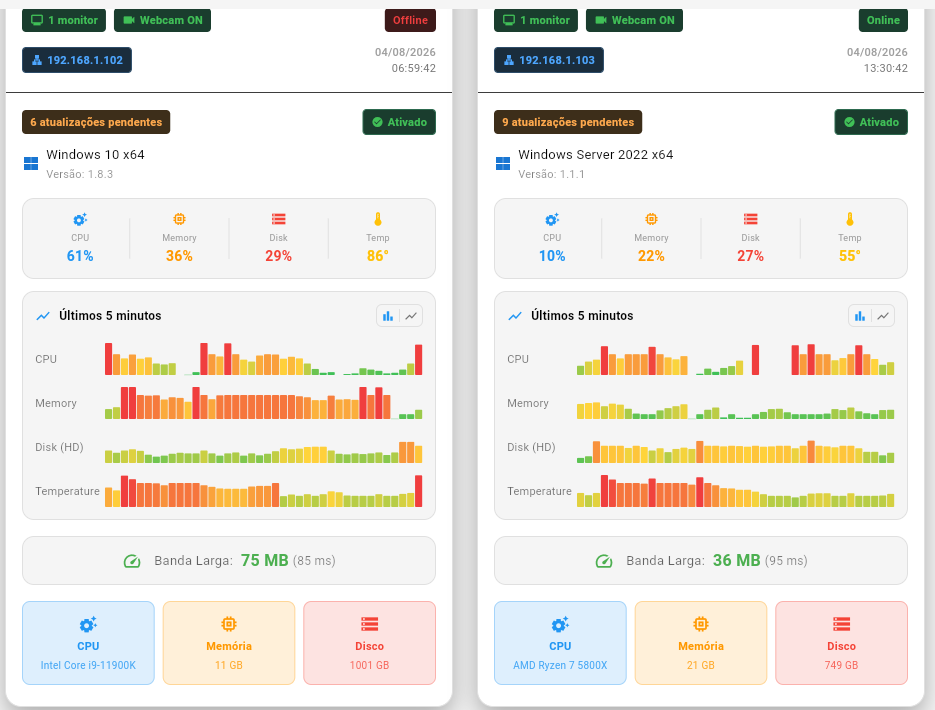935x710 pixels.
Task: Click CPU gear icon above 10%
Action: point(552,219)
